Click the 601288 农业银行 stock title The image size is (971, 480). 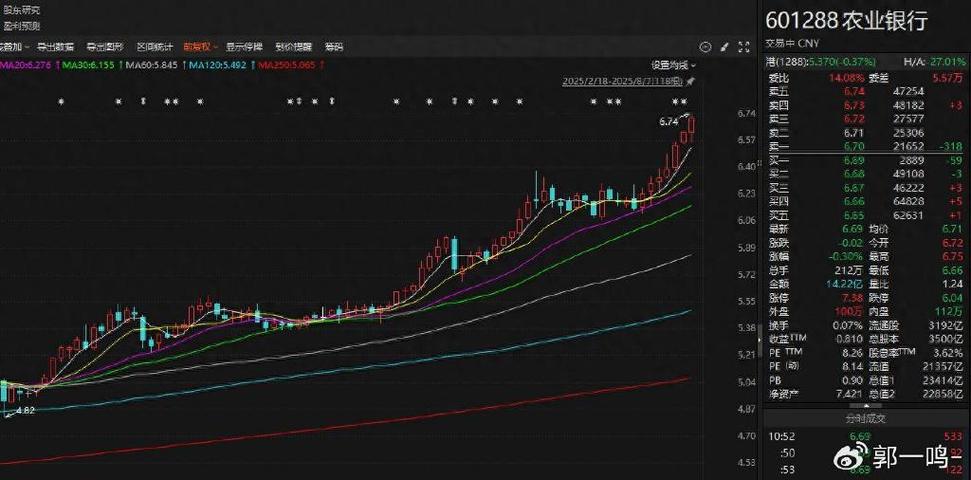pyautogui.click(x=847, y=20)
